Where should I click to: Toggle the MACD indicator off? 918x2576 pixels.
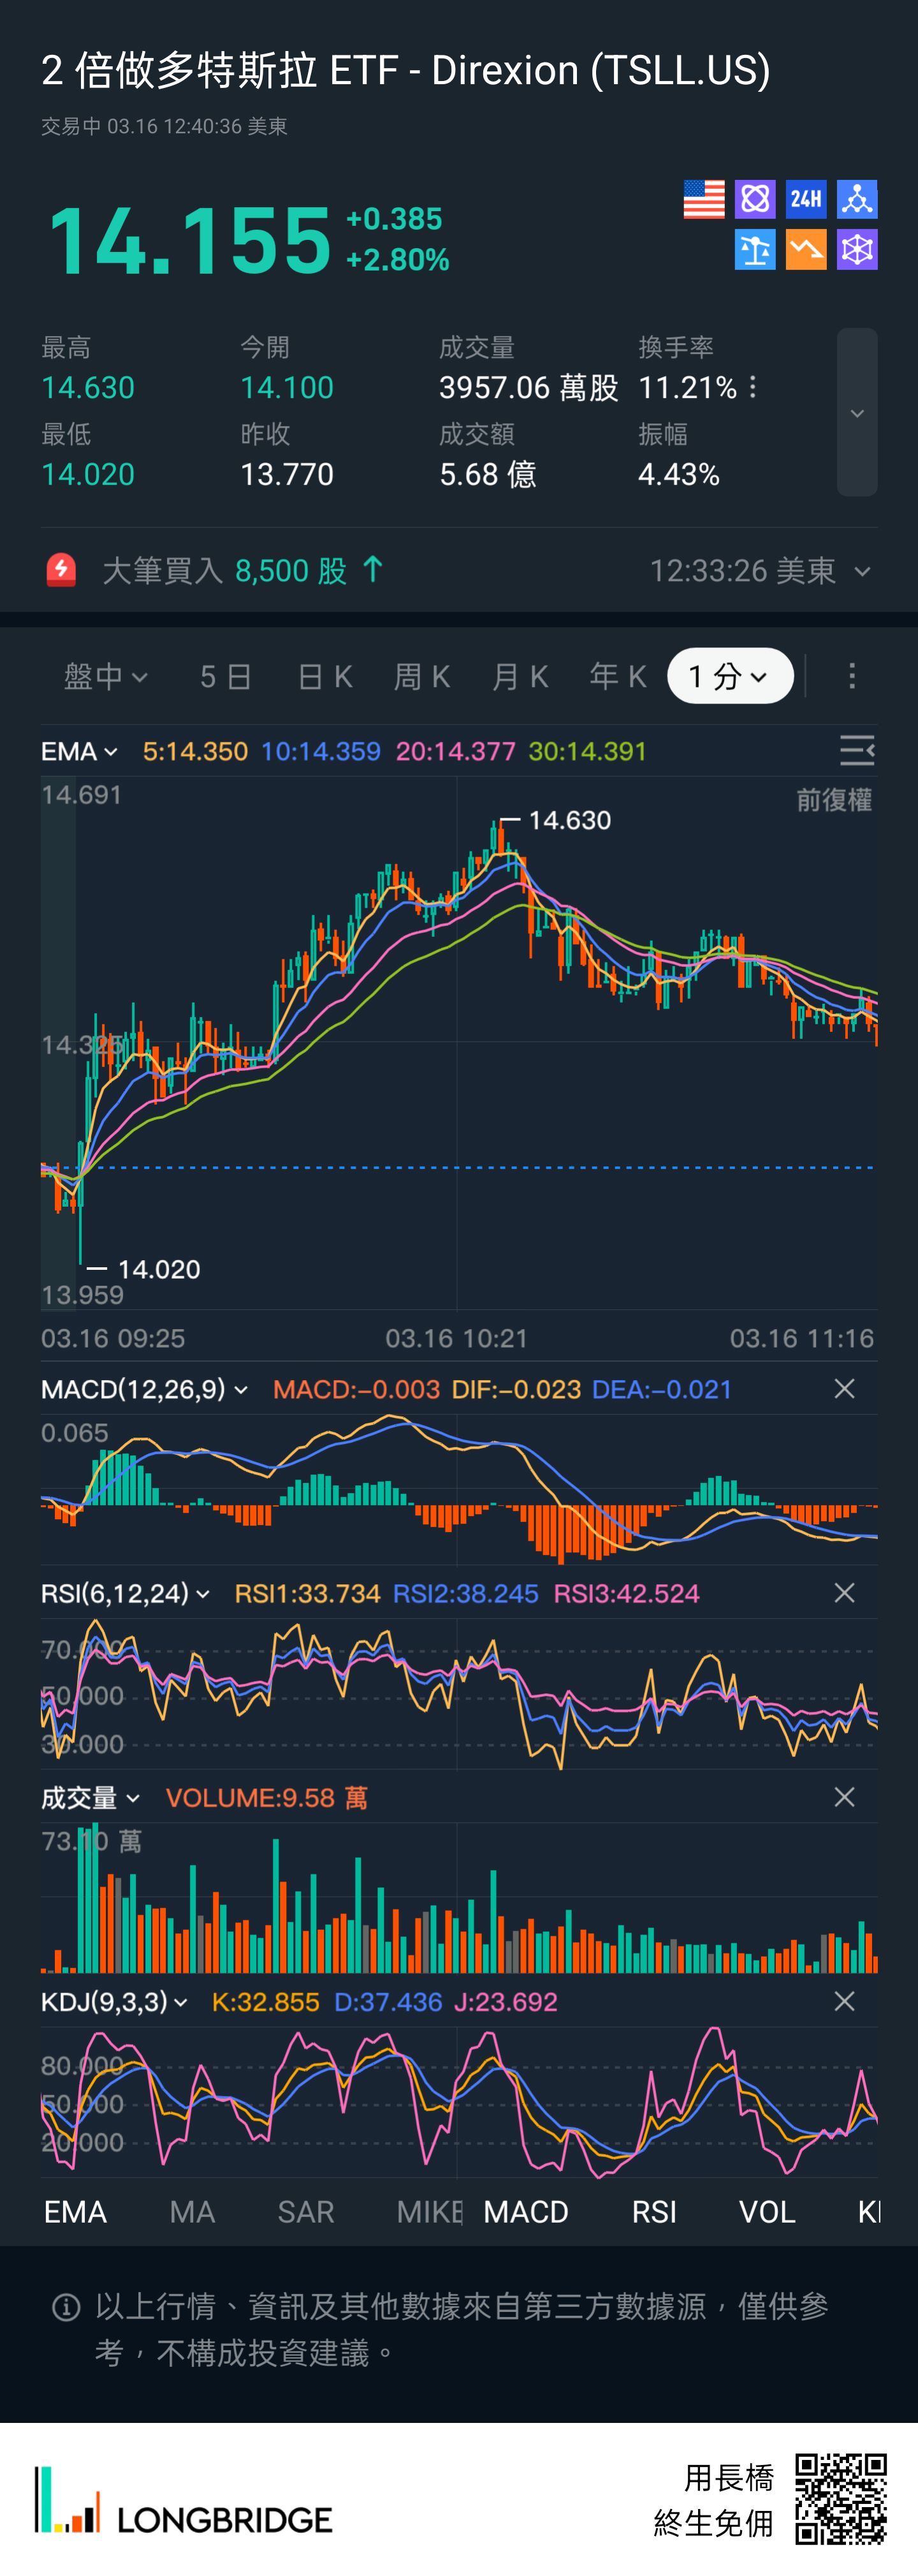click(525, 2211)
